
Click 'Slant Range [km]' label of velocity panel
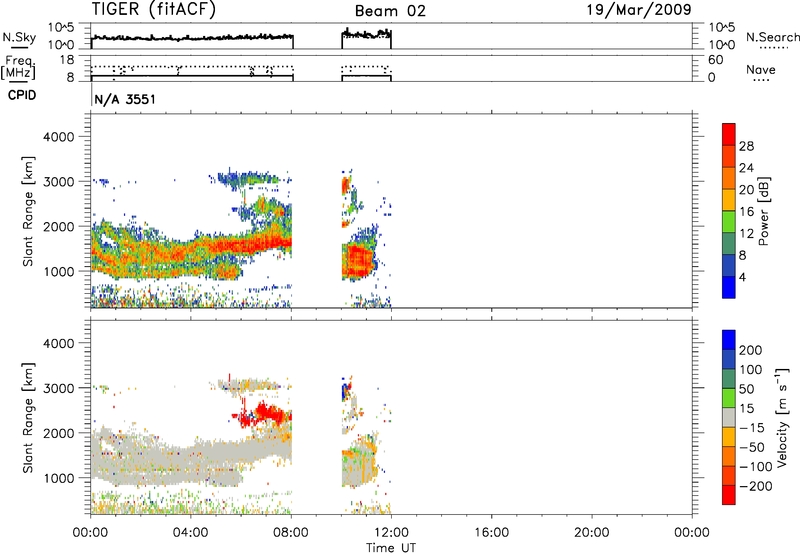28,418
